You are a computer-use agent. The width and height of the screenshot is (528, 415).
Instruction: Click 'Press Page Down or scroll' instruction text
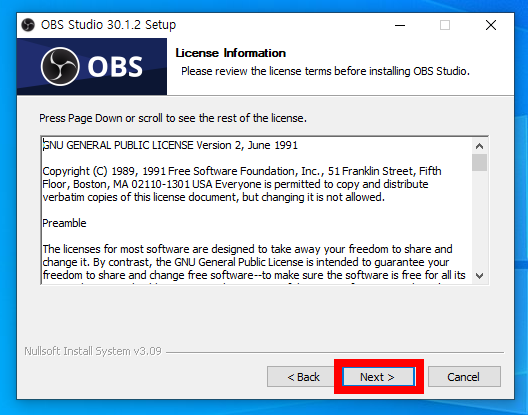[173, 118]
